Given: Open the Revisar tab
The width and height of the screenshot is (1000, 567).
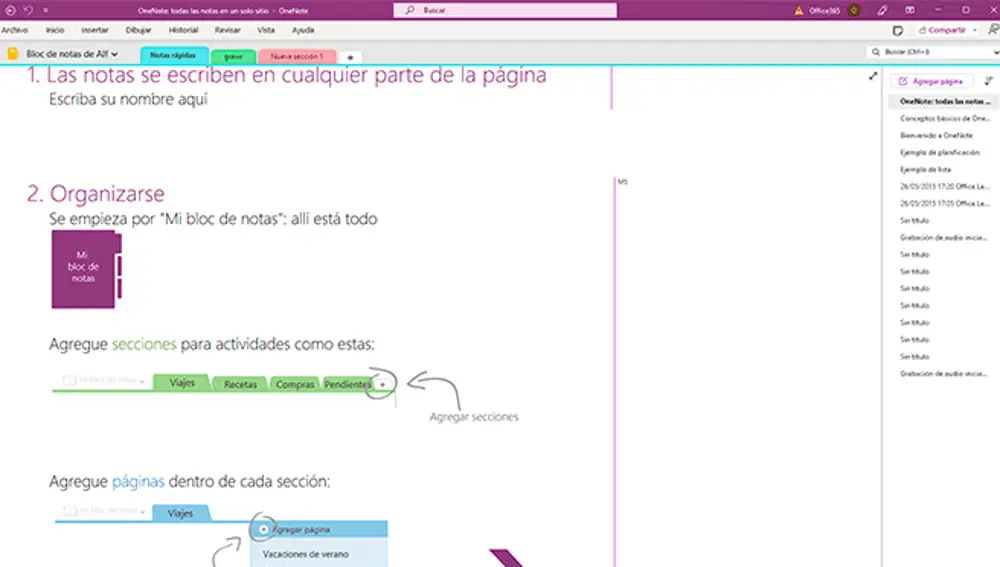Looking at the screenshot, I should (x=228, y=30).
